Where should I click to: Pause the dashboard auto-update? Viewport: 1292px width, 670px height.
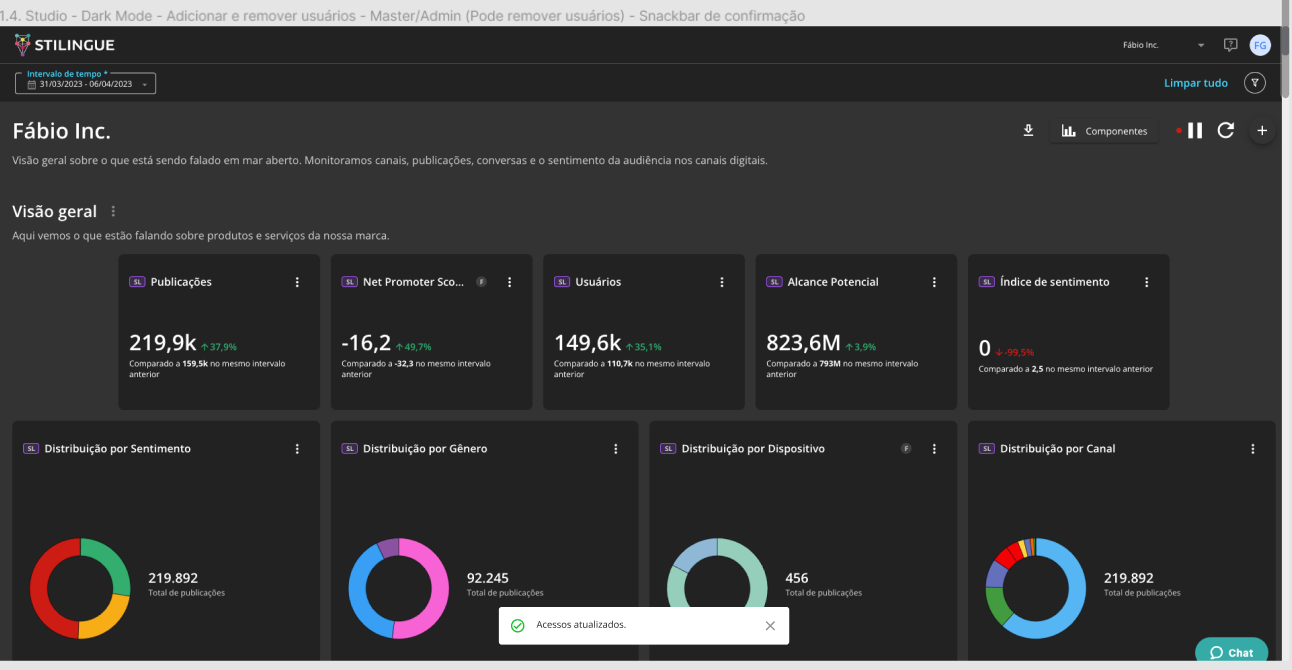[x=1195, y=130]
